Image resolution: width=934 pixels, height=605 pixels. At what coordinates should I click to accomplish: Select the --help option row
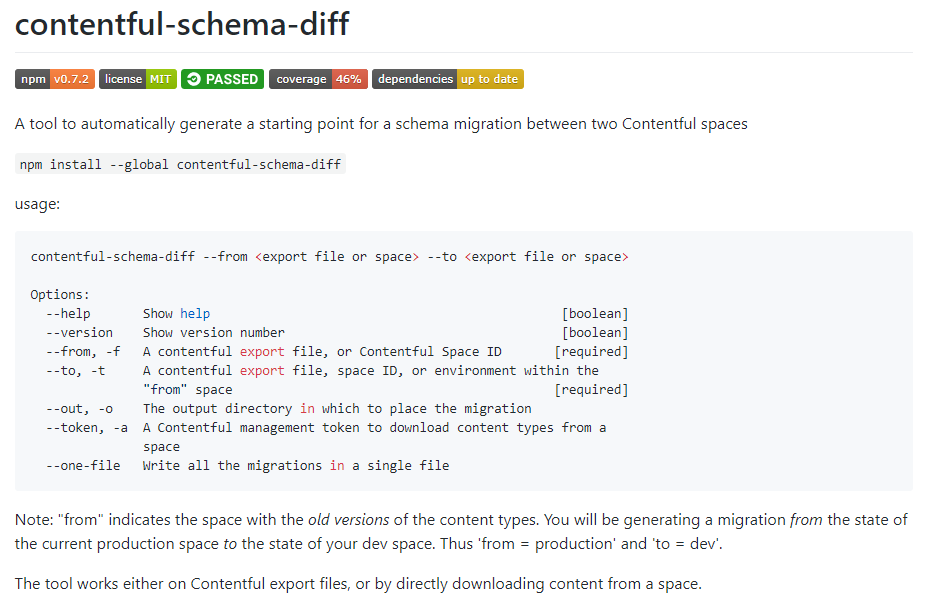click(x=337, y=314)
